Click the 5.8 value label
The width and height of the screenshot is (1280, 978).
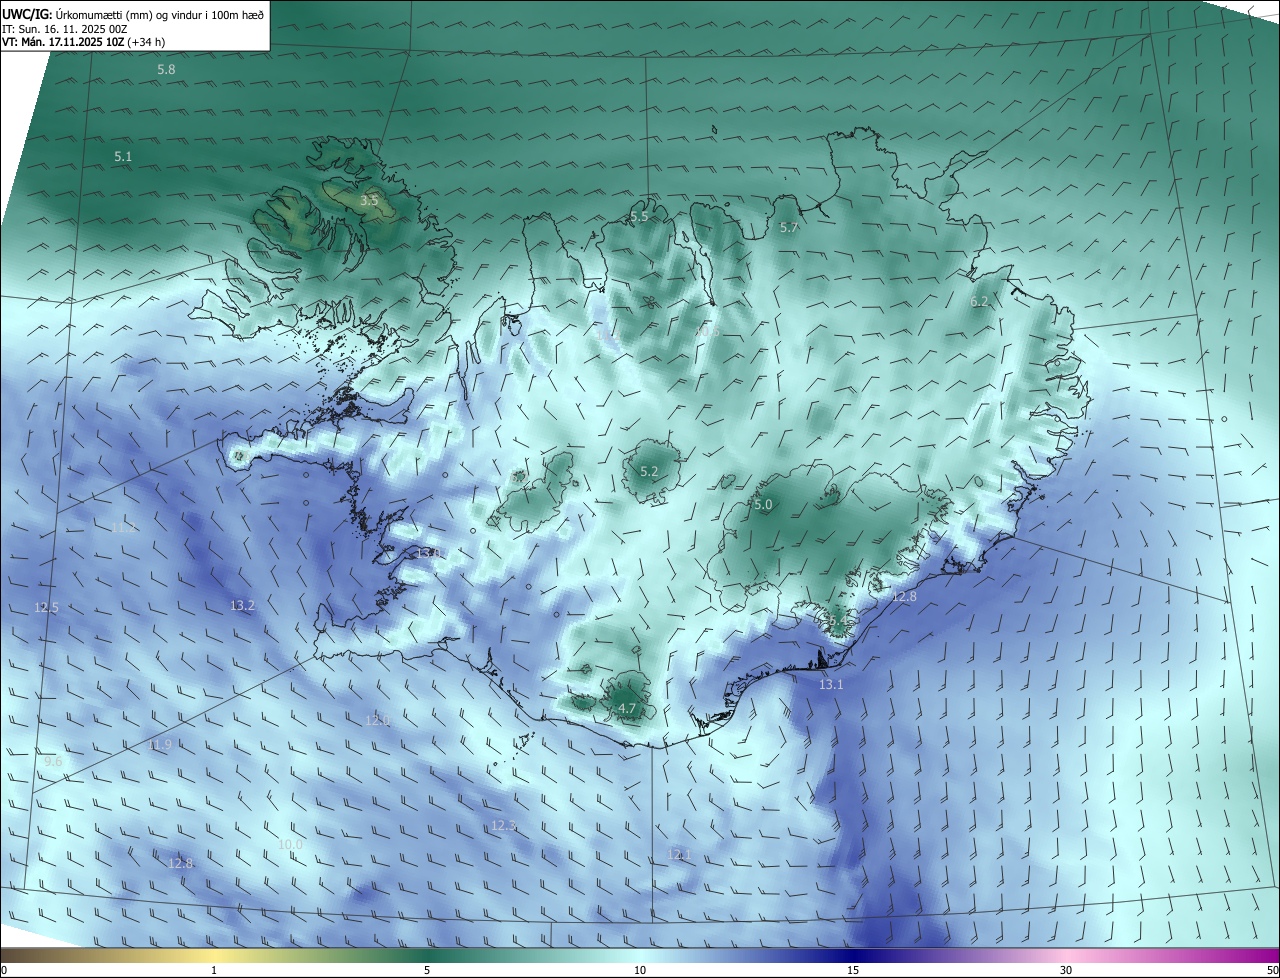(x=166, y=69)
